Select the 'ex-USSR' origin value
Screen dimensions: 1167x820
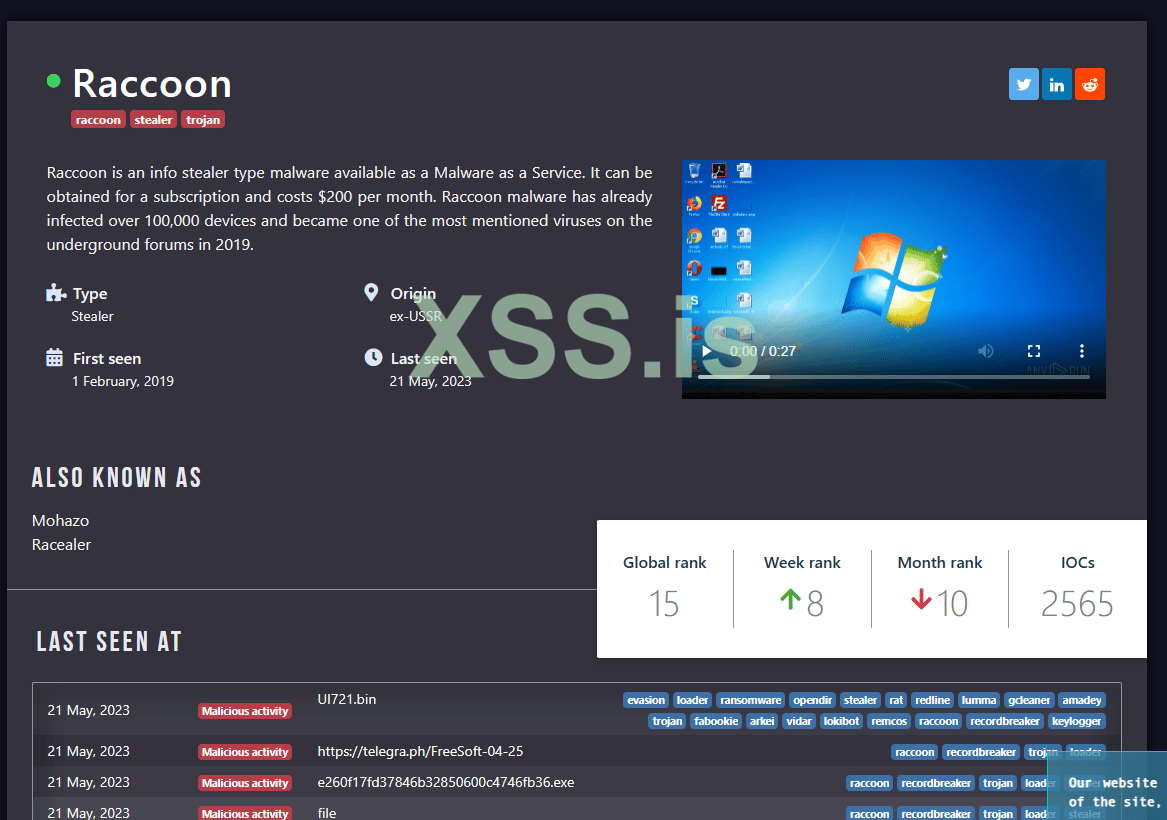[x=415, y=316]
